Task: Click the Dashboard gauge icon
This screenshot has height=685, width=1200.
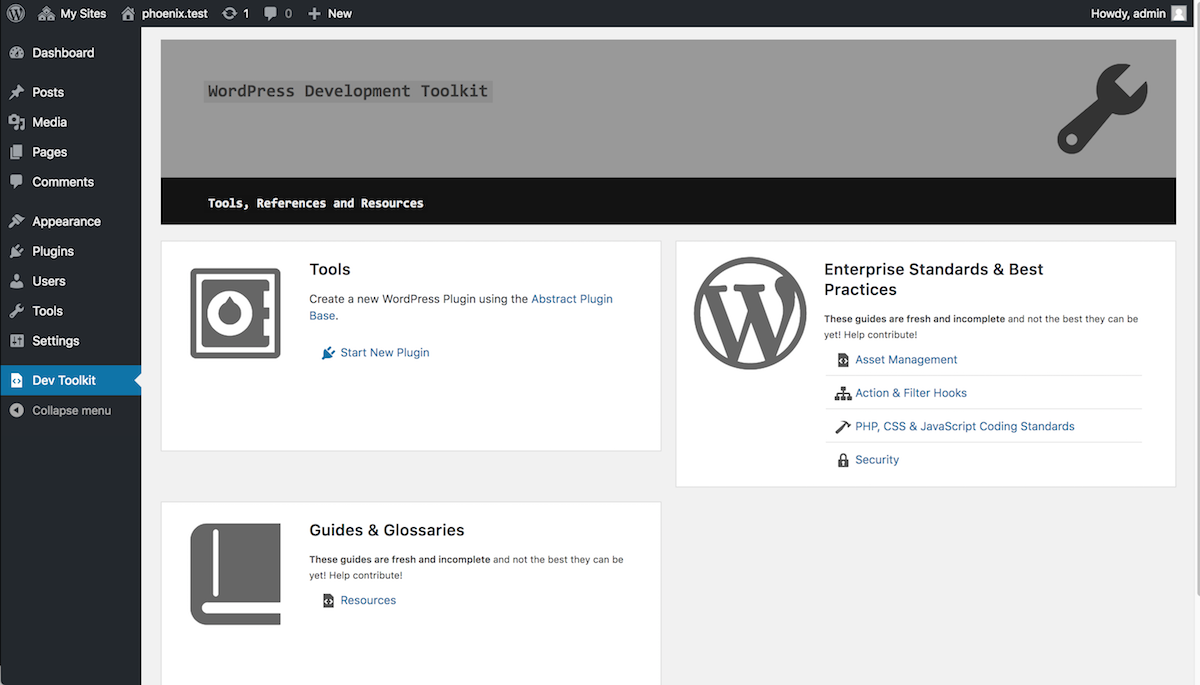Action: [x=16, y=53]
